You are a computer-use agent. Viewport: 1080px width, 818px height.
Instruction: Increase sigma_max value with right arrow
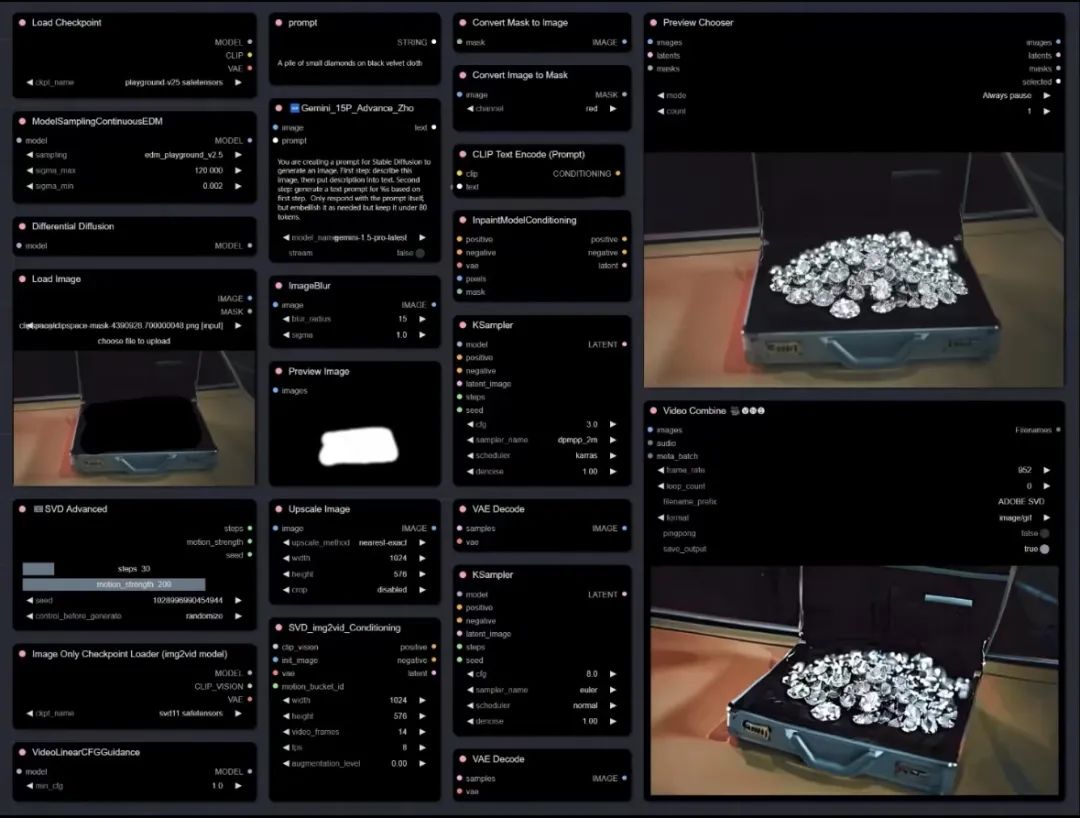[x=238, y=170]
